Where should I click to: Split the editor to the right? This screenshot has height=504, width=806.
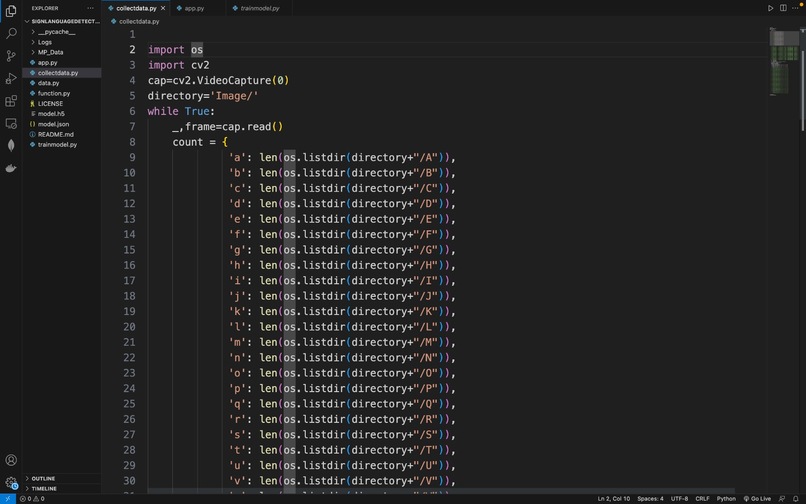(x=783, y=8)
